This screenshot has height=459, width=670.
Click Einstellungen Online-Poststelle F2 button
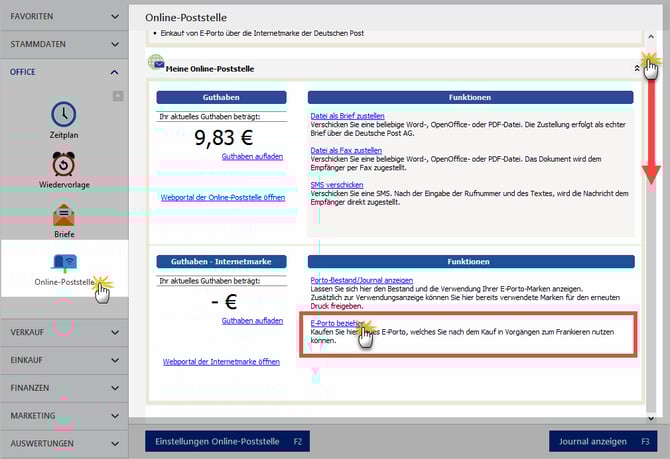click(228, 441)
